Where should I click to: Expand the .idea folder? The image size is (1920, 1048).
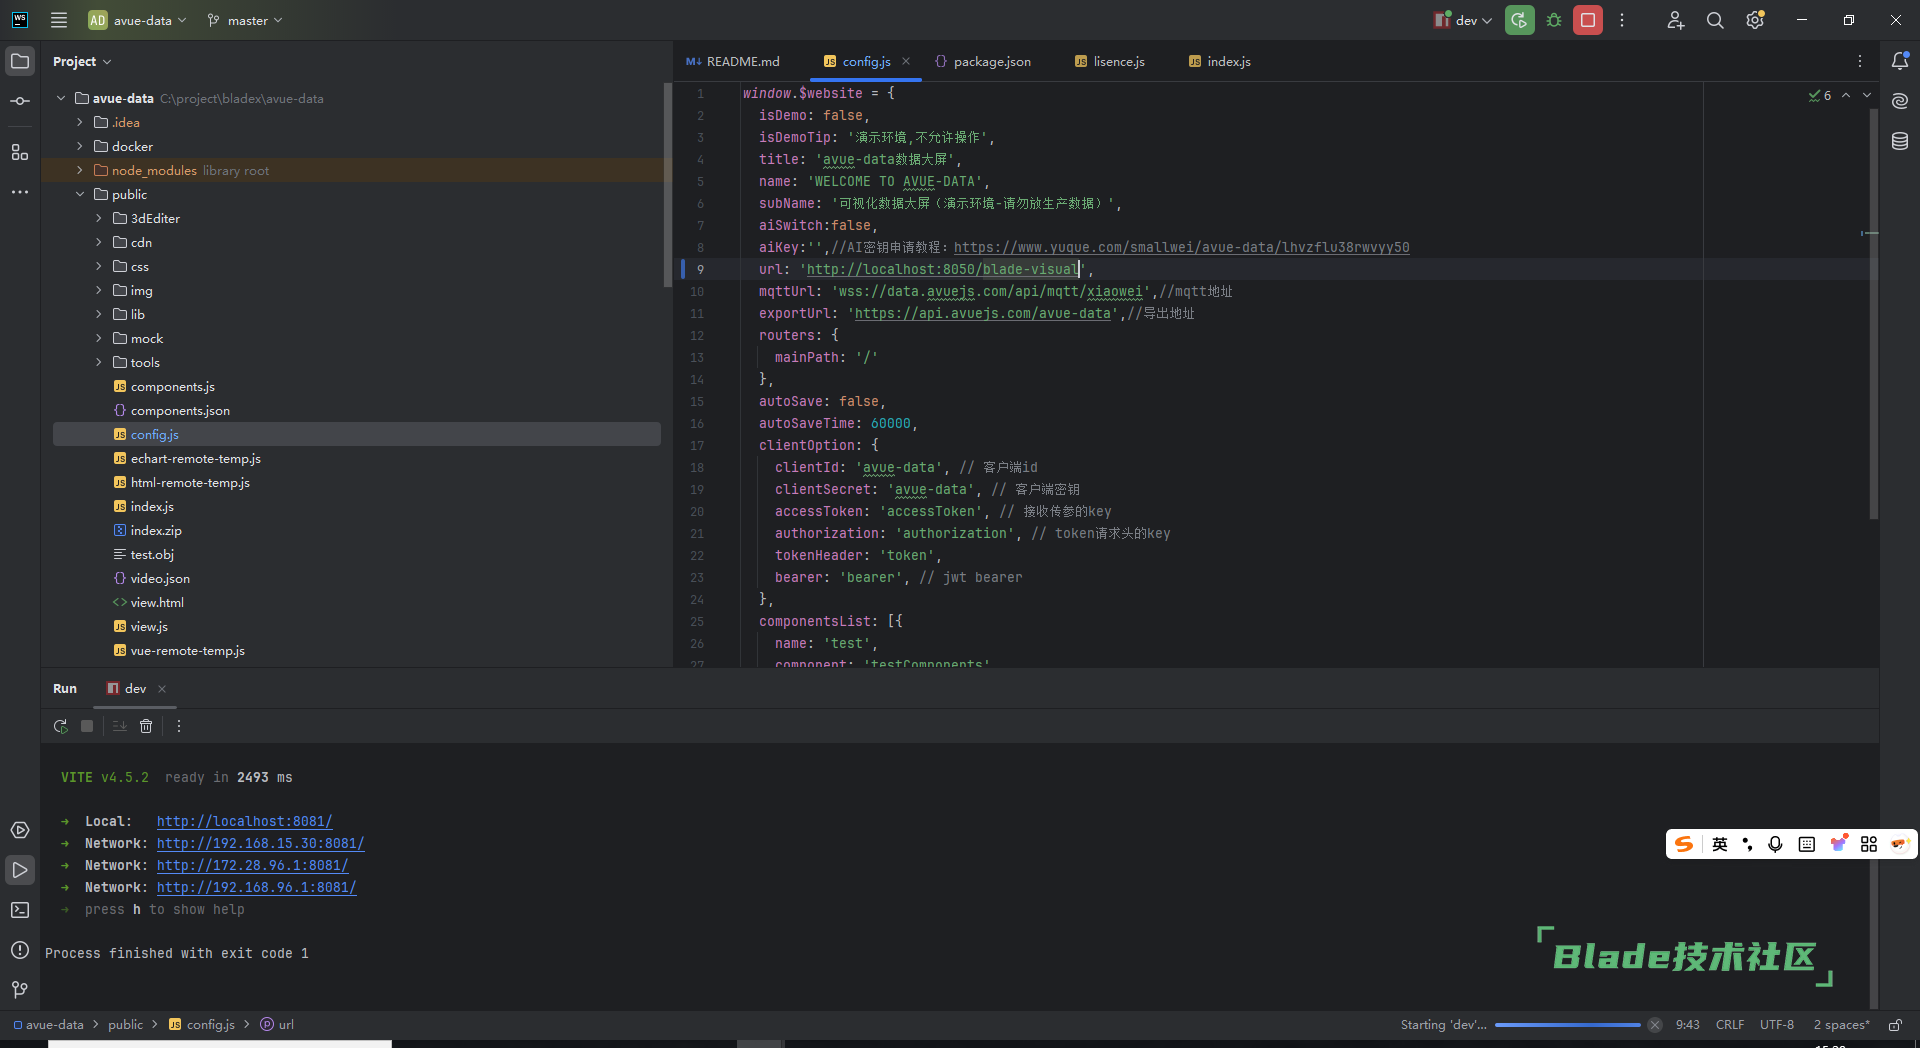click(x=80, y=122)
